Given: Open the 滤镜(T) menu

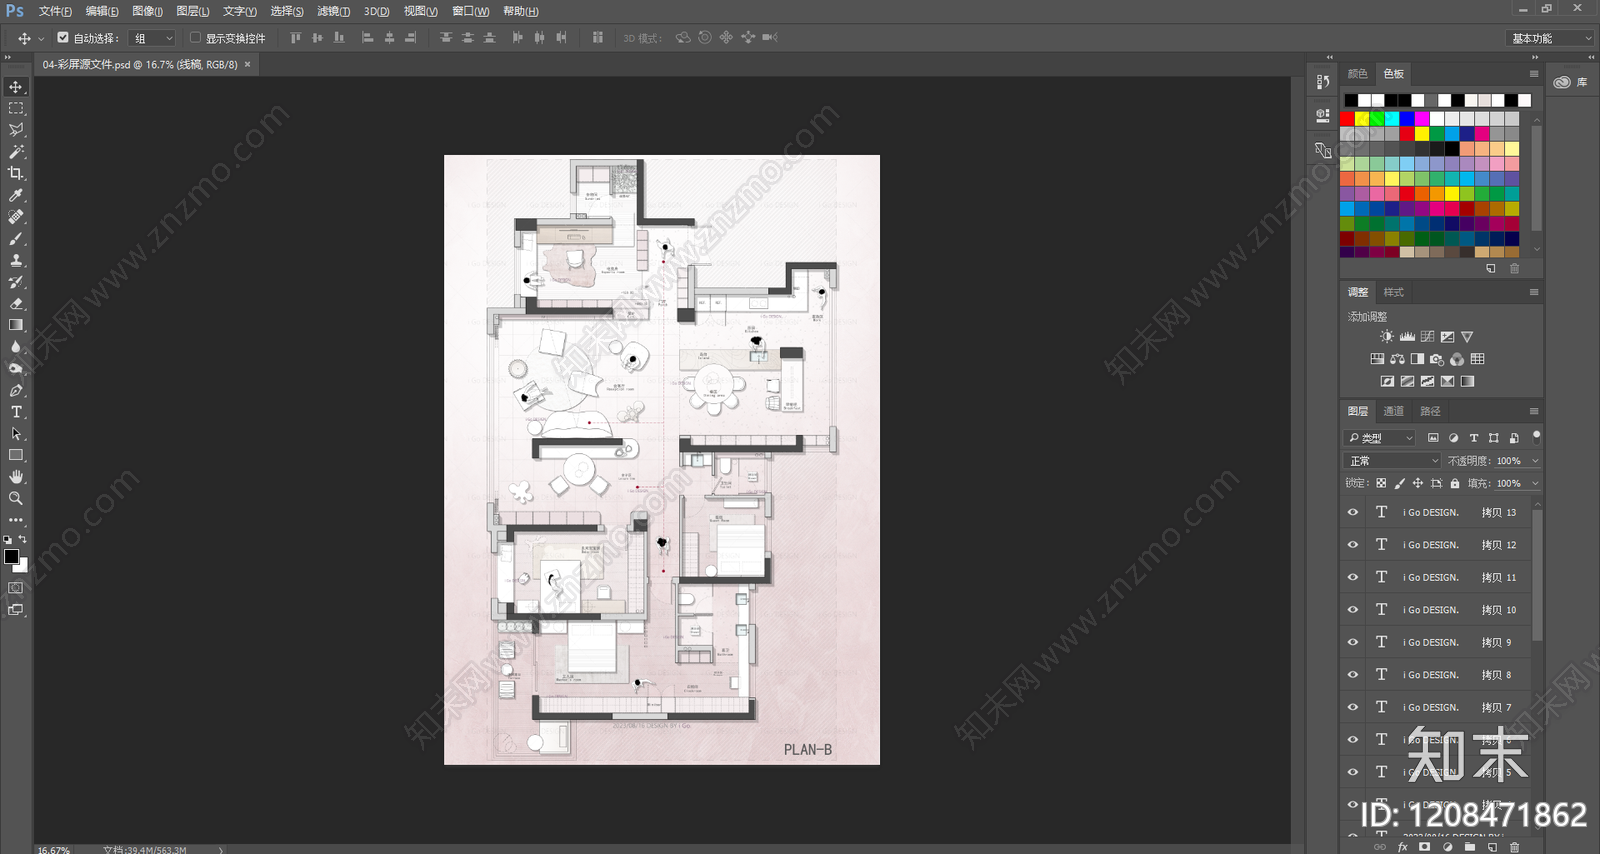Looking at the screenshot, I should (x=333, y=11).
